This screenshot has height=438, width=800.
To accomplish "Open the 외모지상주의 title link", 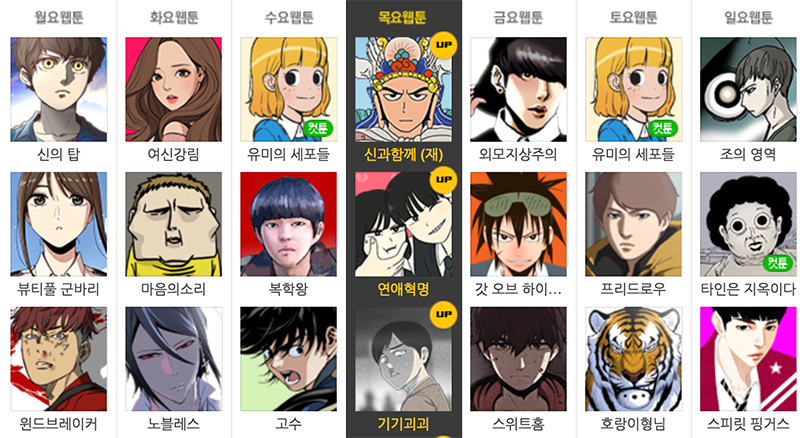I will click(518, 154).
